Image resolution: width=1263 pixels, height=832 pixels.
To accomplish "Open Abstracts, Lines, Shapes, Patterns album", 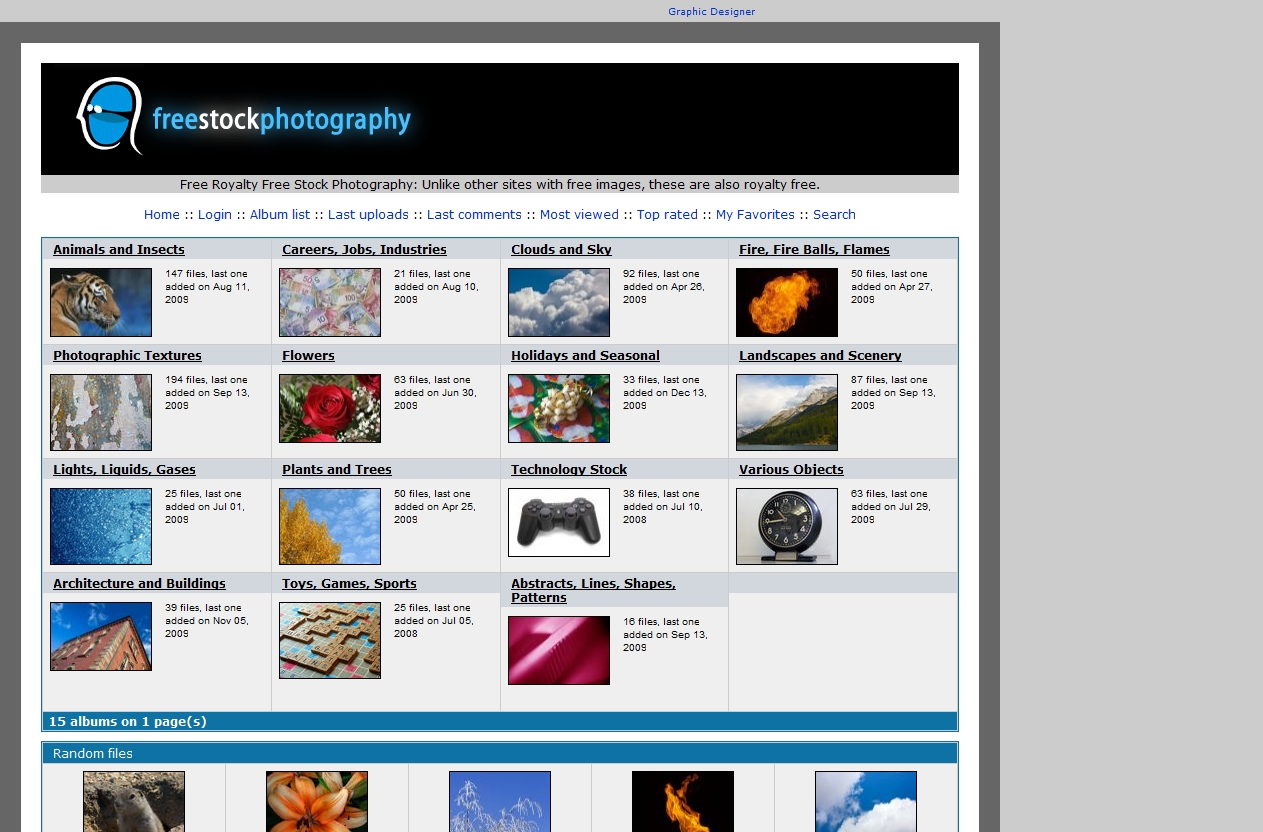I will click(x=592, y=590).
